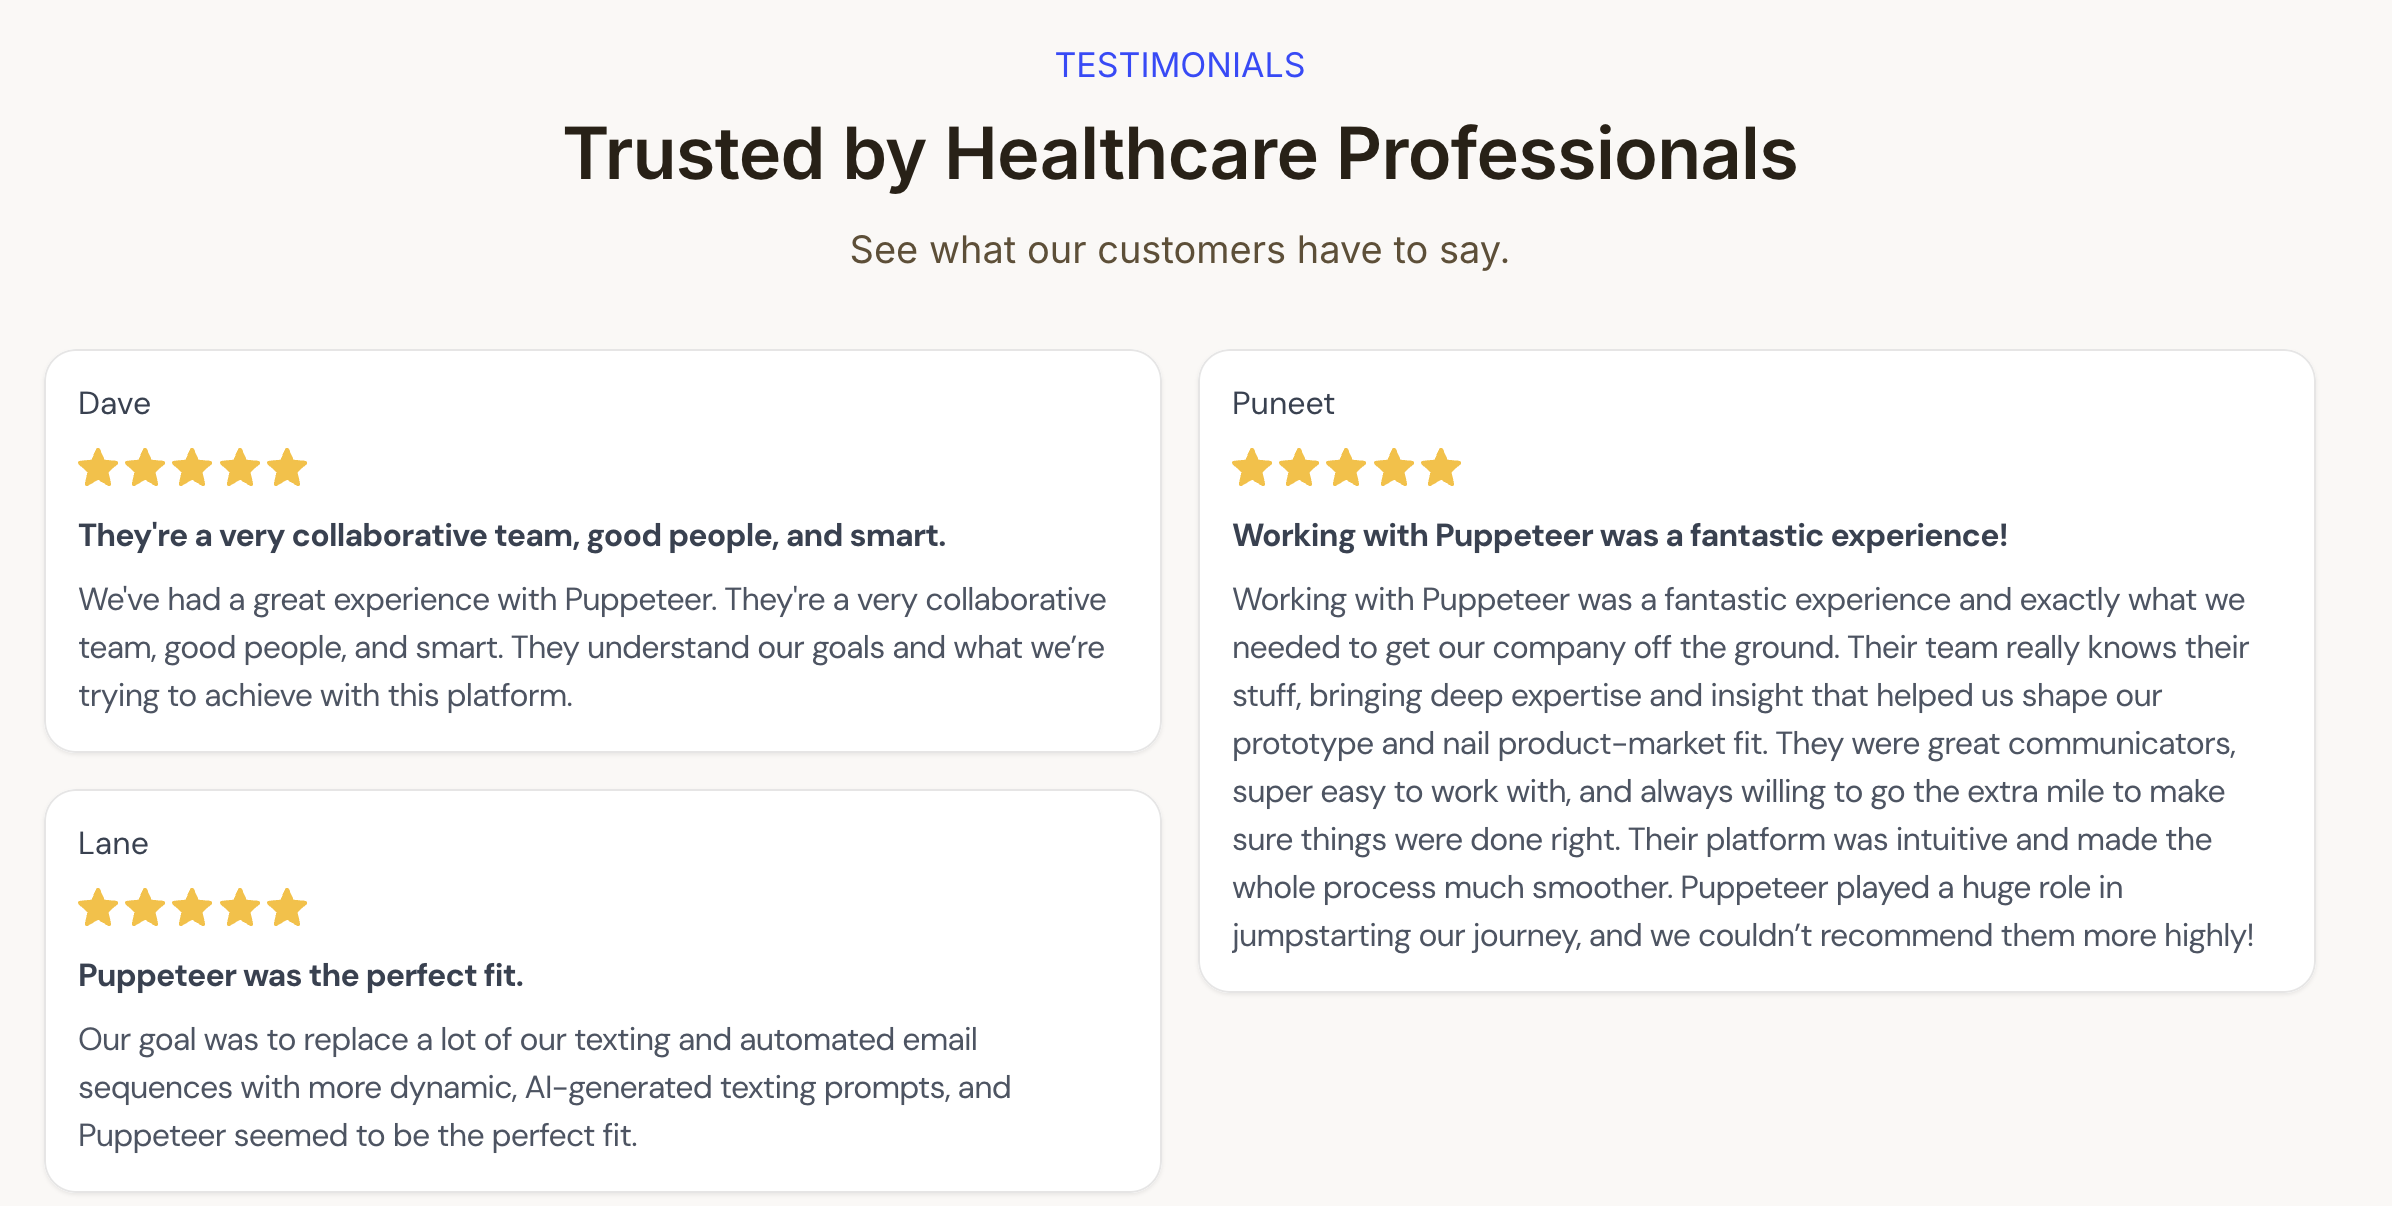This screenshot has width=2392, height=1206.
Task: Click the TESTIMONIALS section label
Action: pyautogui.click(x=1180, y=65)
